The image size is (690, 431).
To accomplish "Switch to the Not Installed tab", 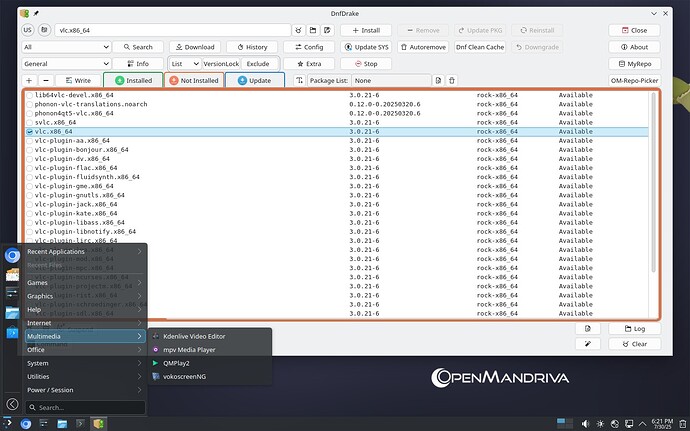I will pos(194,81).
